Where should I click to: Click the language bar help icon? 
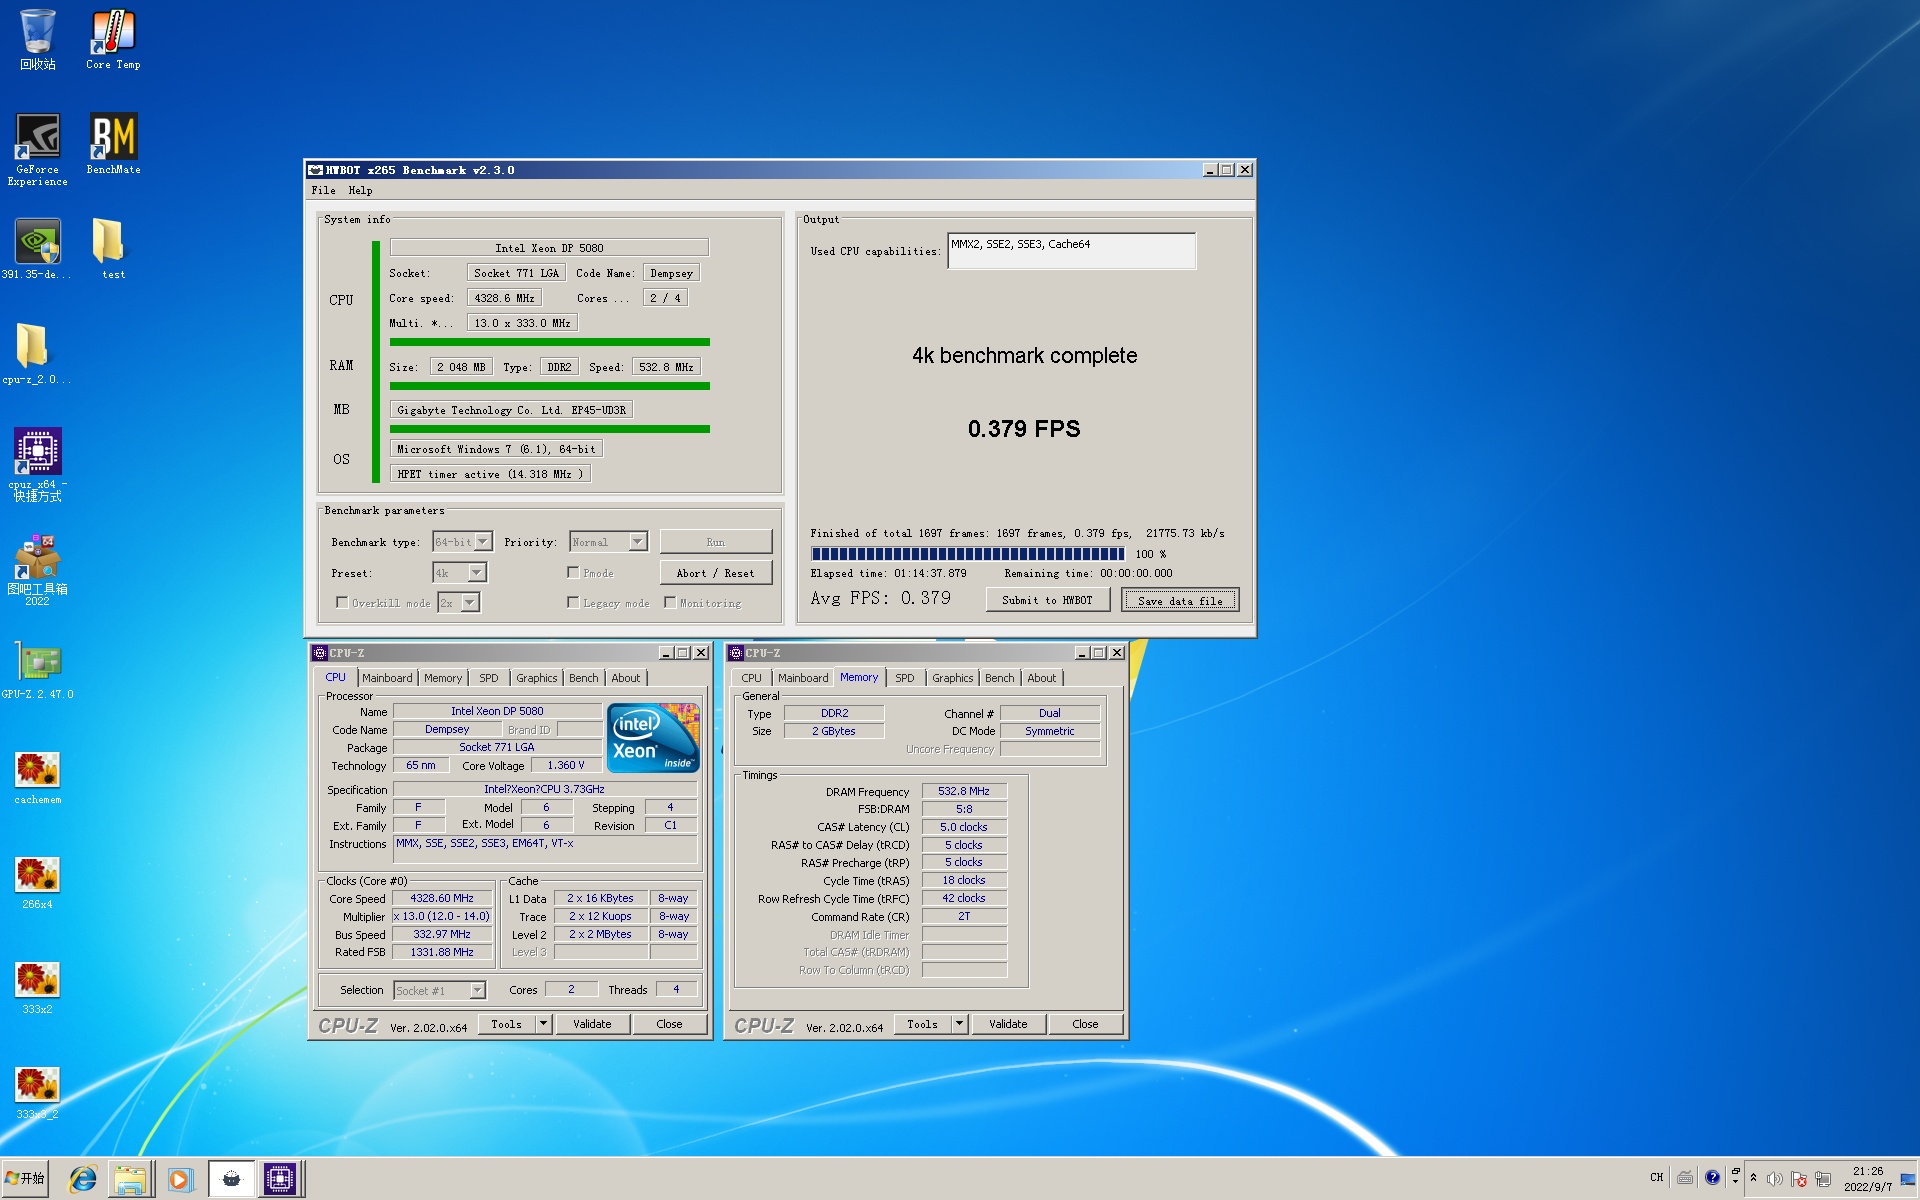click(1712, 1177)
